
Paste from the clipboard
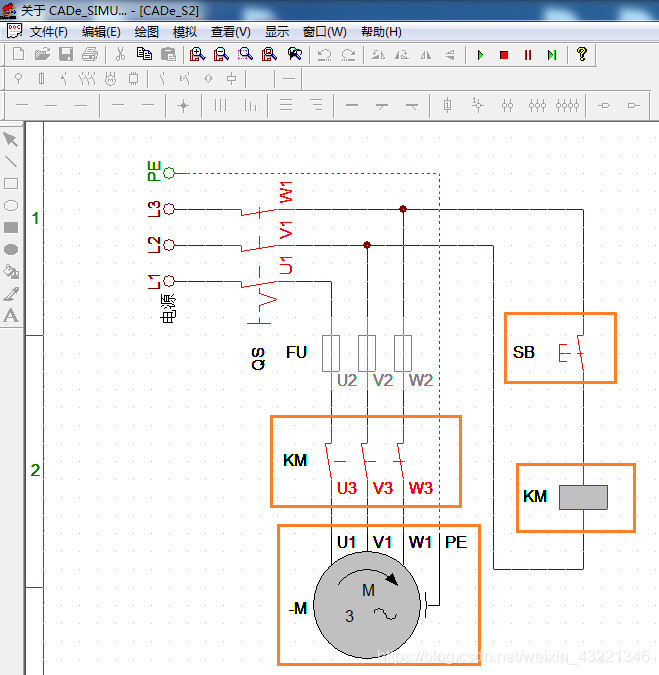[168, 55]
